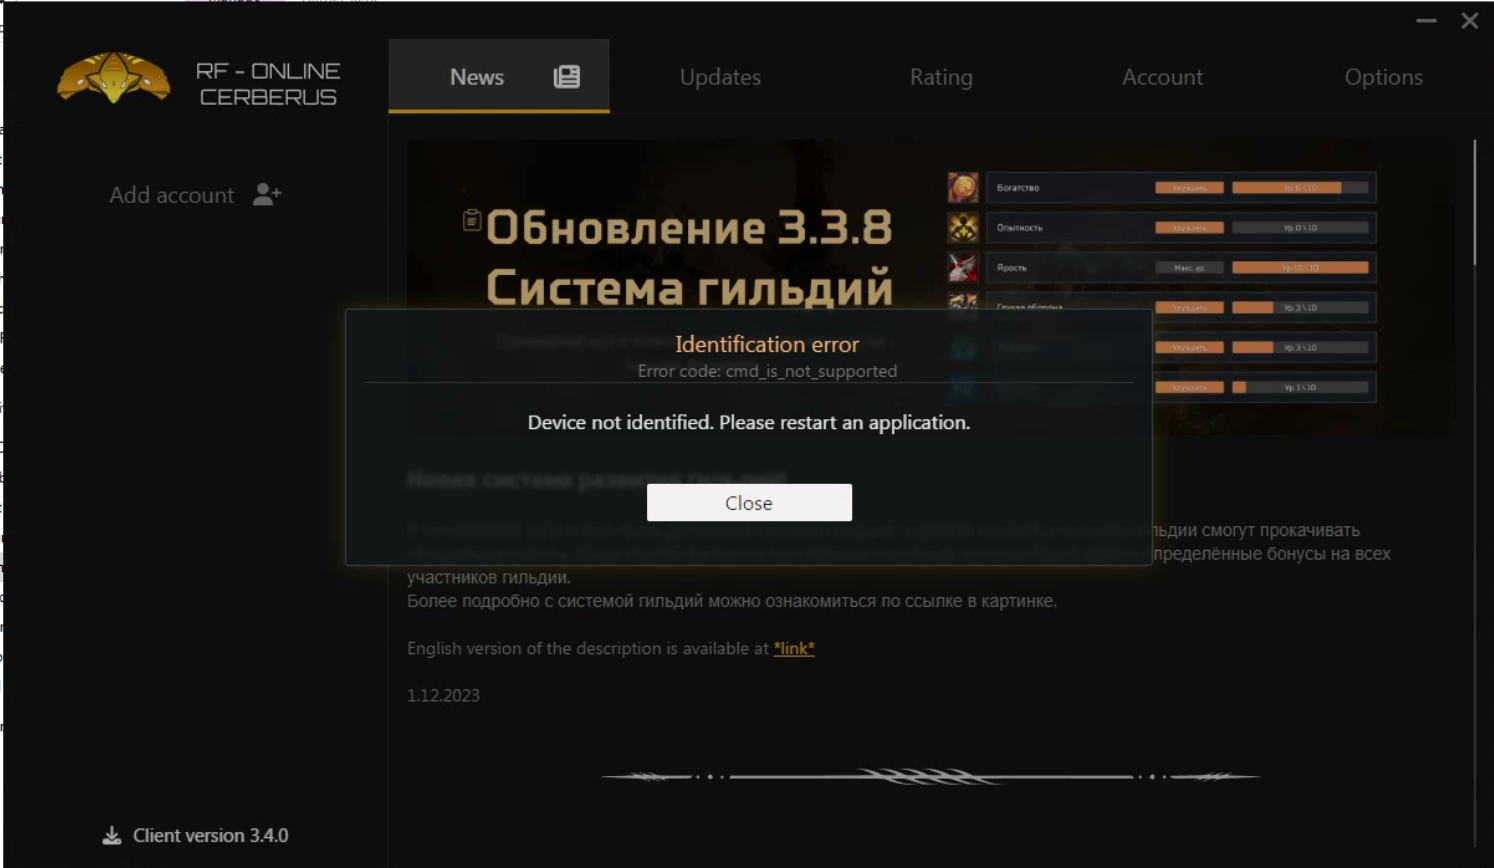Click the newspaper icon on News tab

tap(567, 77)
